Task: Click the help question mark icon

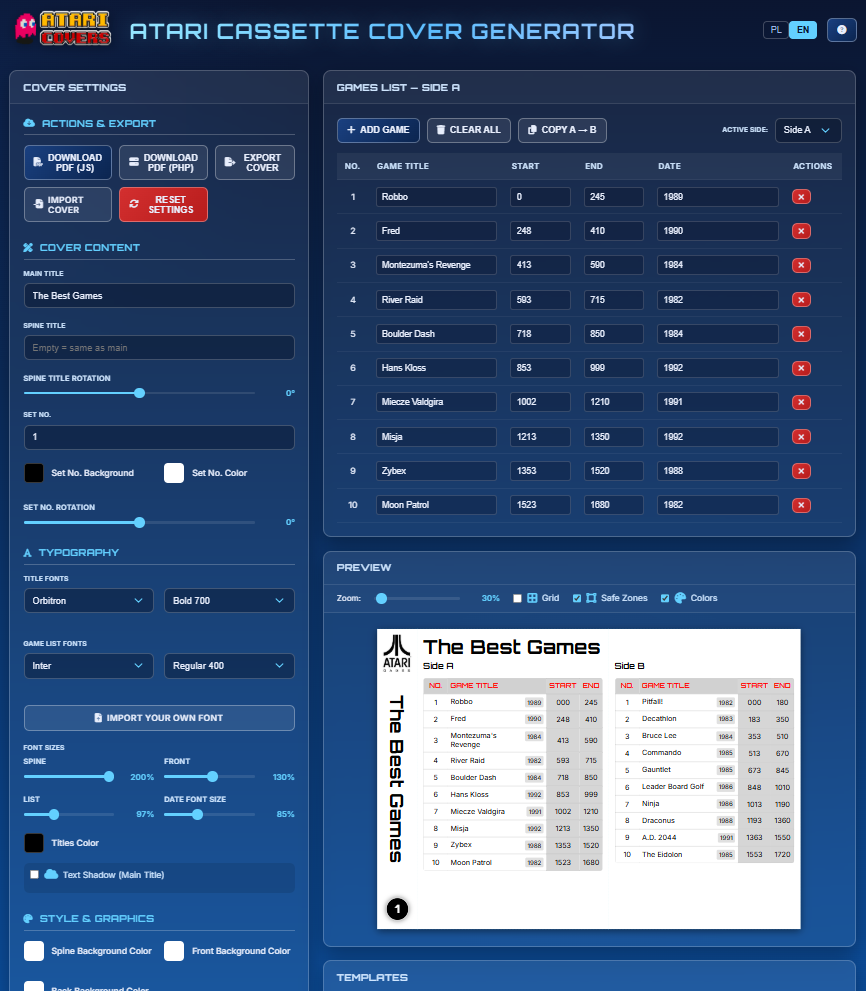Action: point(841,30)
